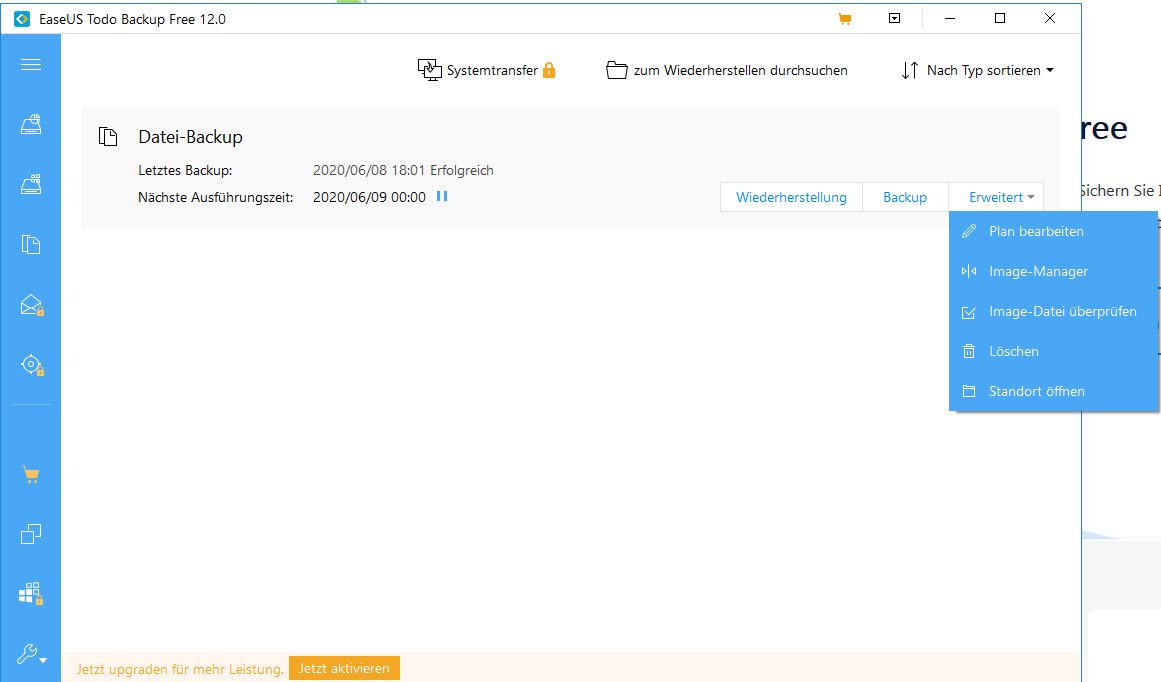Close the EaseUS Todo Backup window

[x=1050, y=19]
